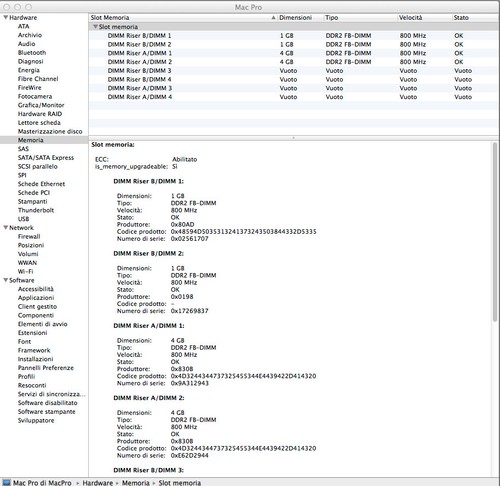Open Software disabilitato entry
This screenshot has width=500, height=486.
click(48, 403)
